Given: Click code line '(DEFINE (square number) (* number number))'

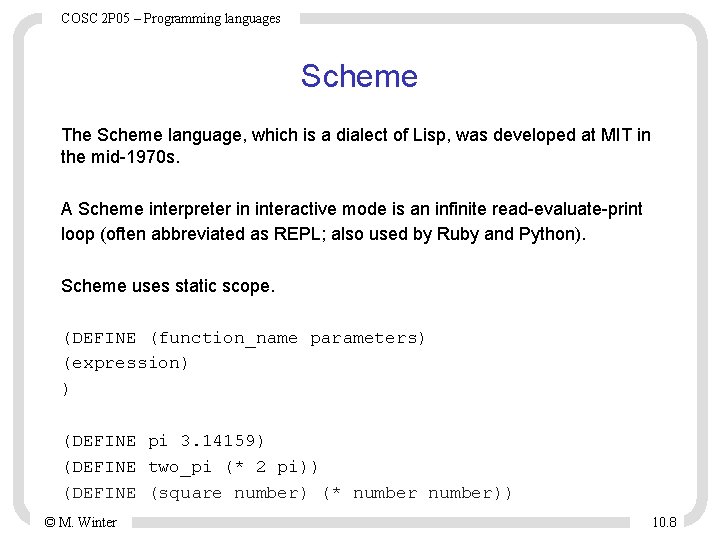Looking at the screenshot, I should (287, 493).
